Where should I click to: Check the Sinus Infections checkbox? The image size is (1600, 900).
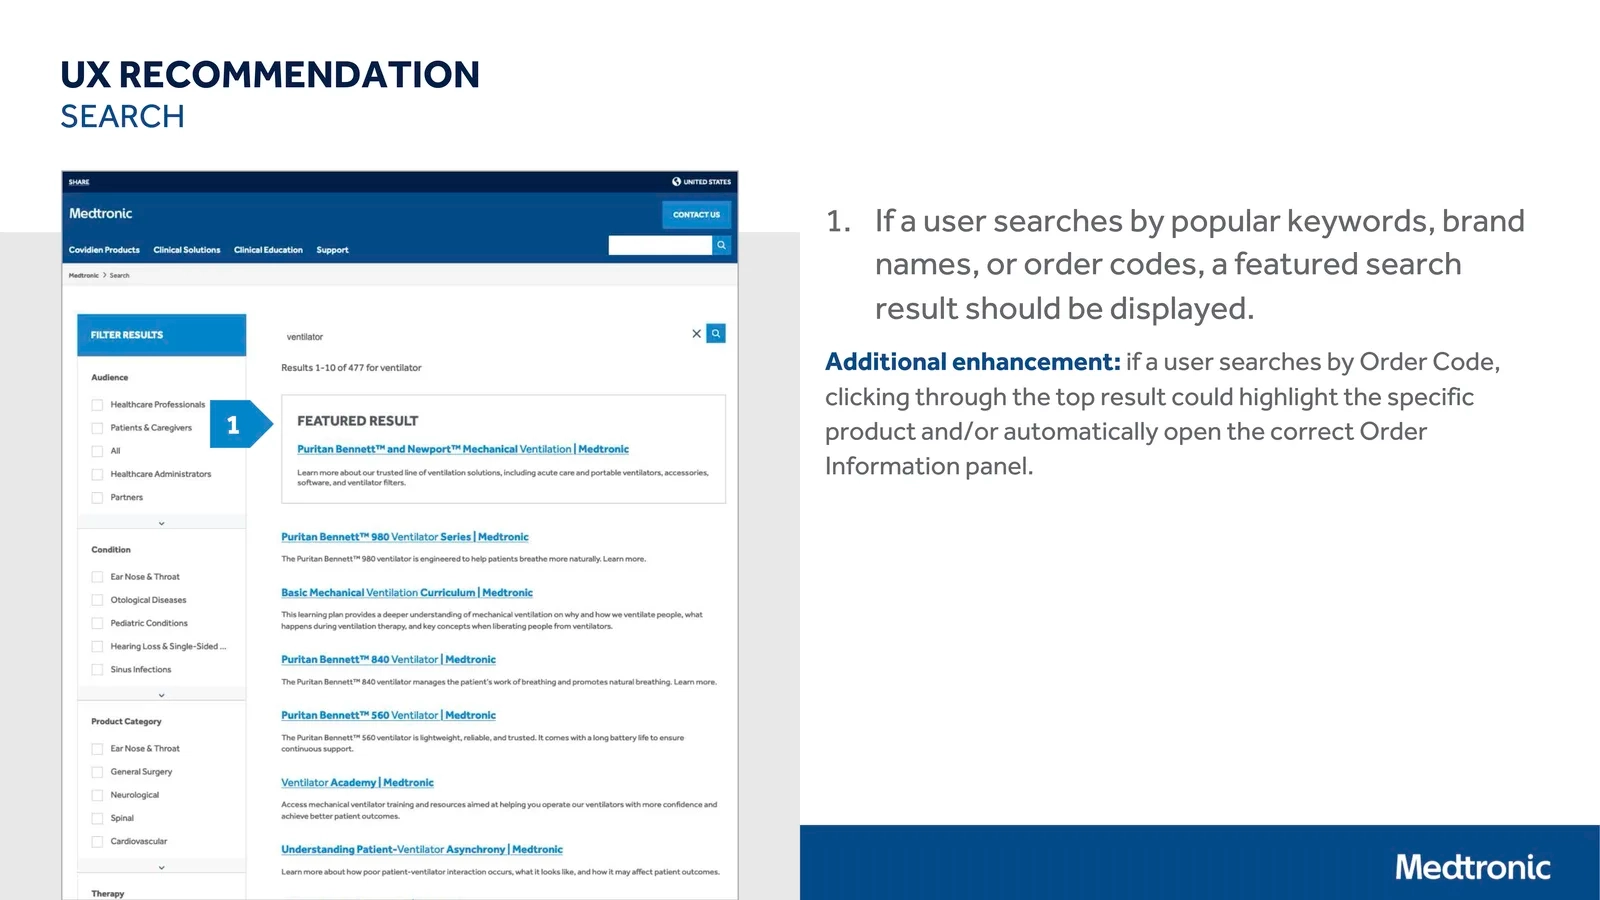coord(97,670)
